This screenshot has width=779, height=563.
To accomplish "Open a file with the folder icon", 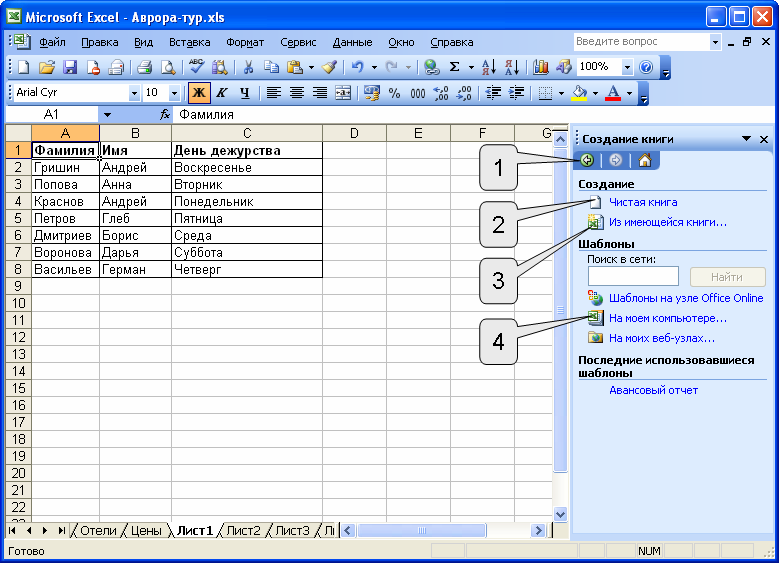I will (47, 67).
